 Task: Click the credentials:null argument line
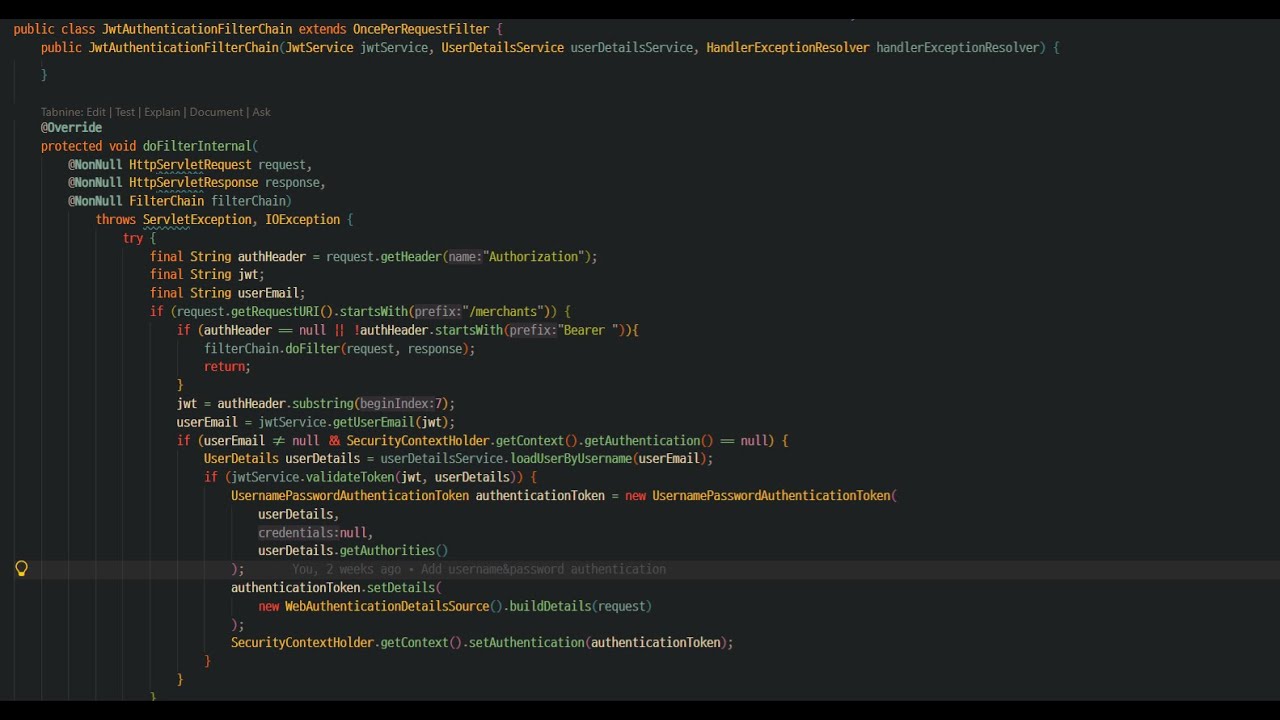pyautogui.click(x=315, y=533)
